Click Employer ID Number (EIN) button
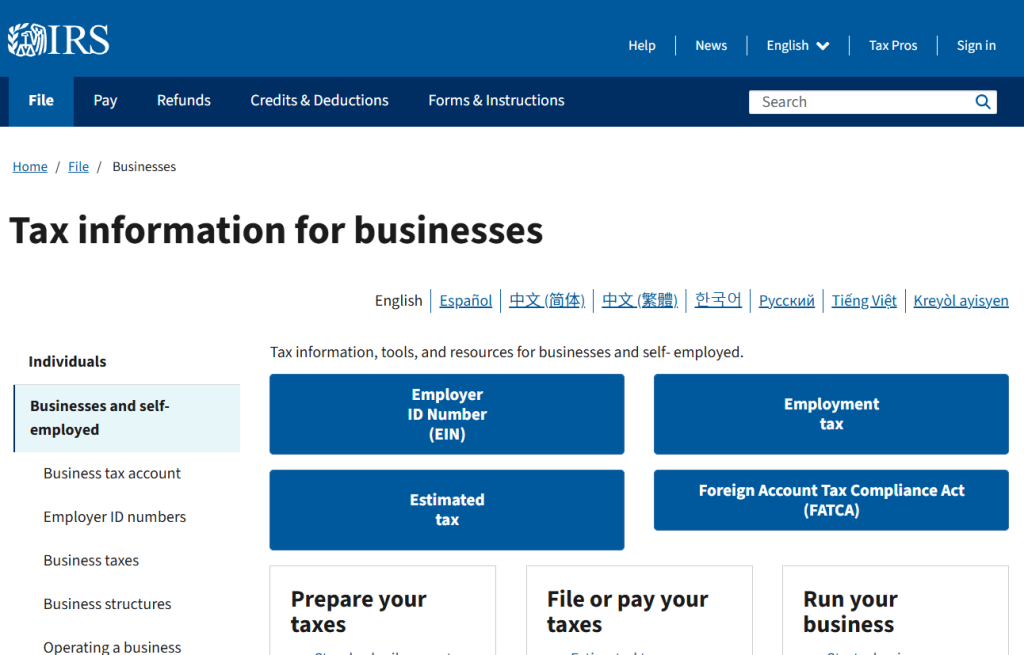Image resolution: width=1024 pixels, height=655 pixels. pyautogui.click(x=447, y=414)
